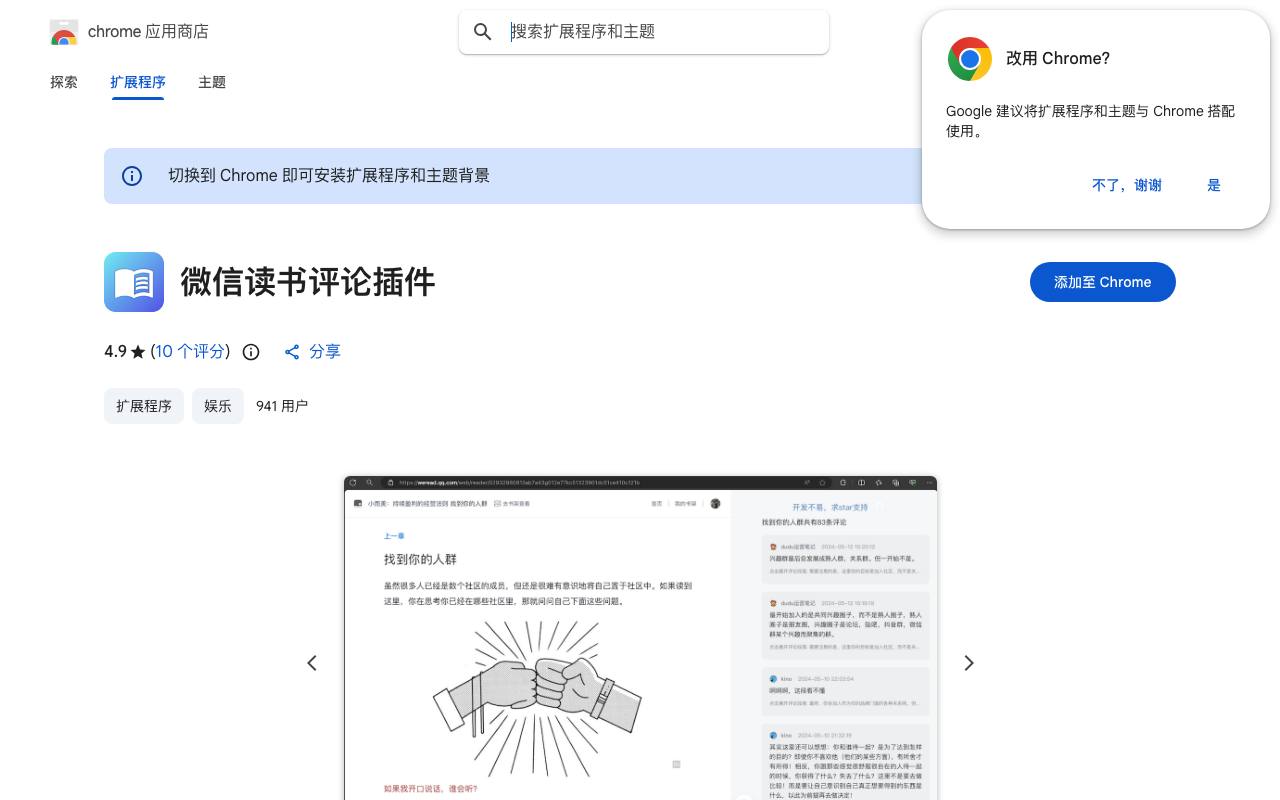1280x800 pixels.
Task: Switch to the 主题 tab
Action: pos(212,82)
